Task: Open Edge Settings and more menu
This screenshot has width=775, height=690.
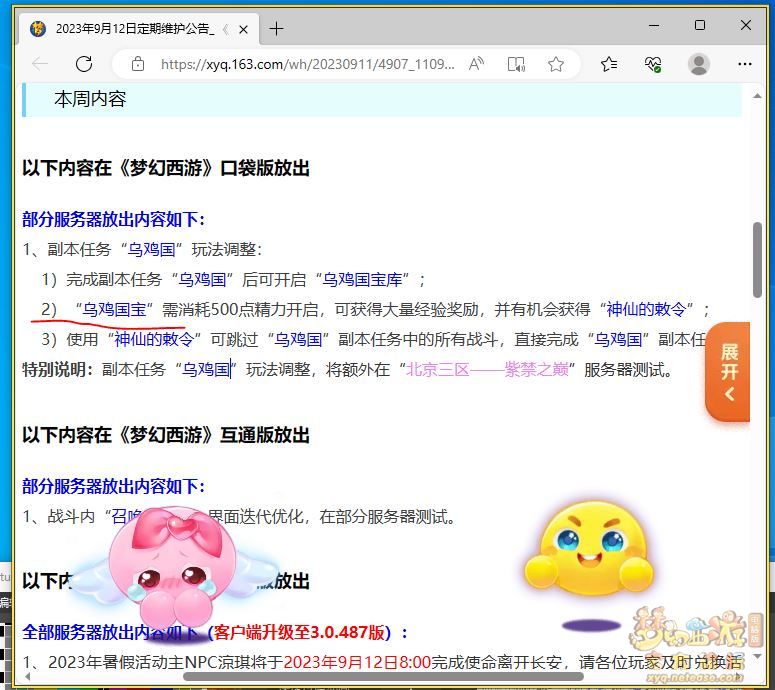Action: [745, 64]
